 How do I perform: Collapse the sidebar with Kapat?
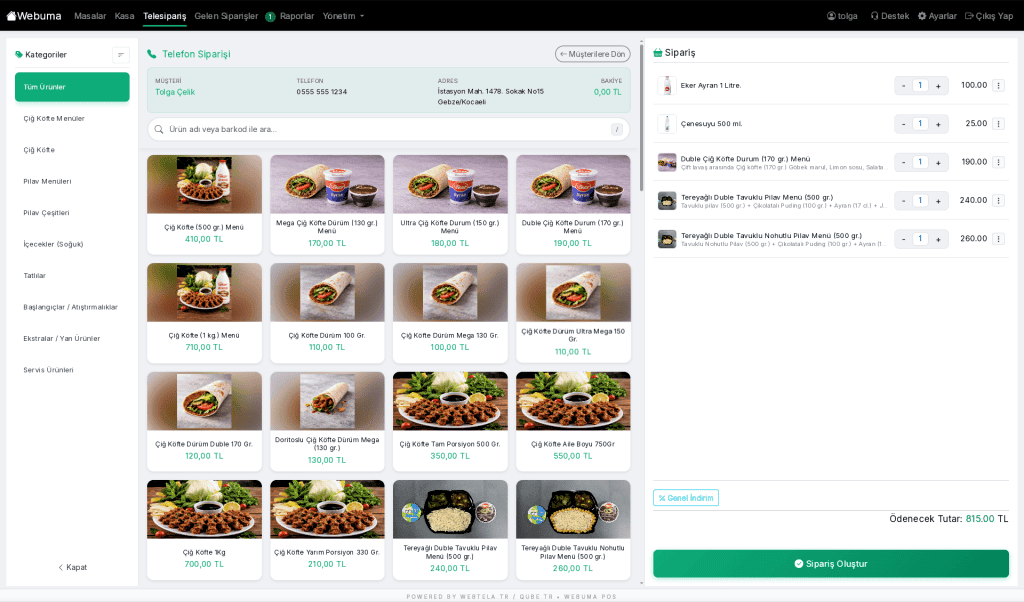(72, 567)
